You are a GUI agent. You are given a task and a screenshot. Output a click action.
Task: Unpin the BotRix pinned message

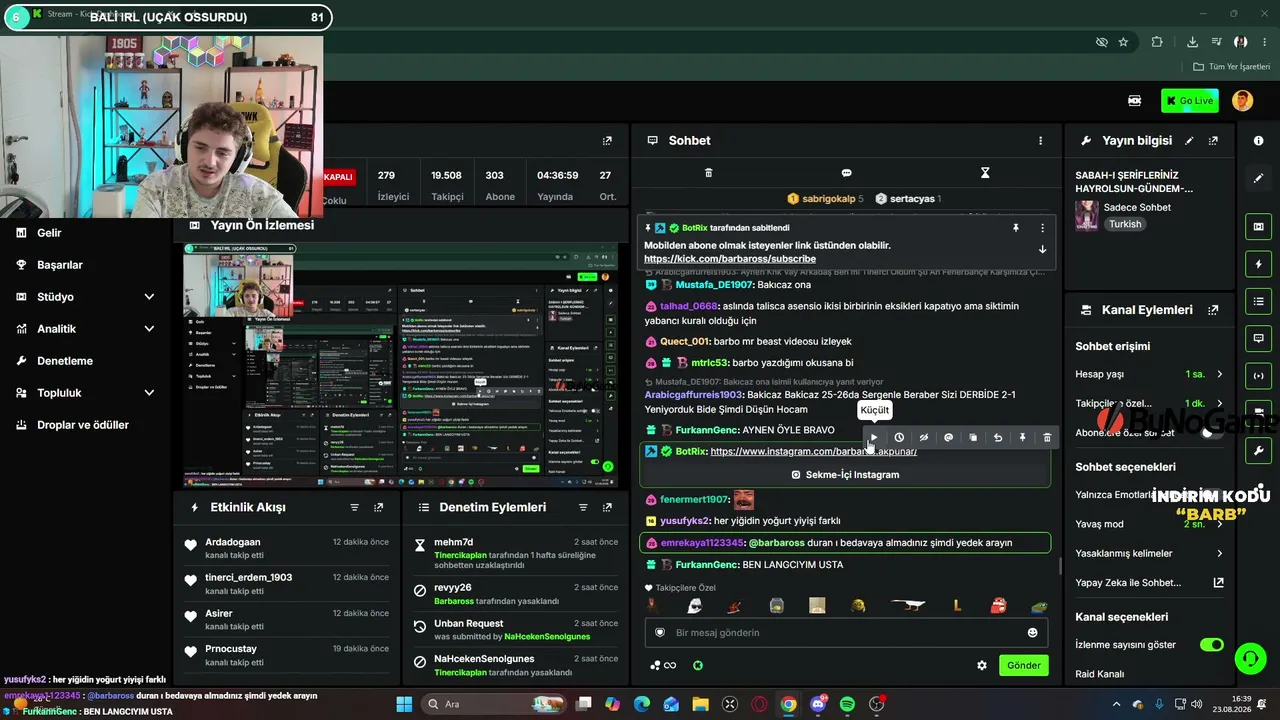[x=1016, y=228]
